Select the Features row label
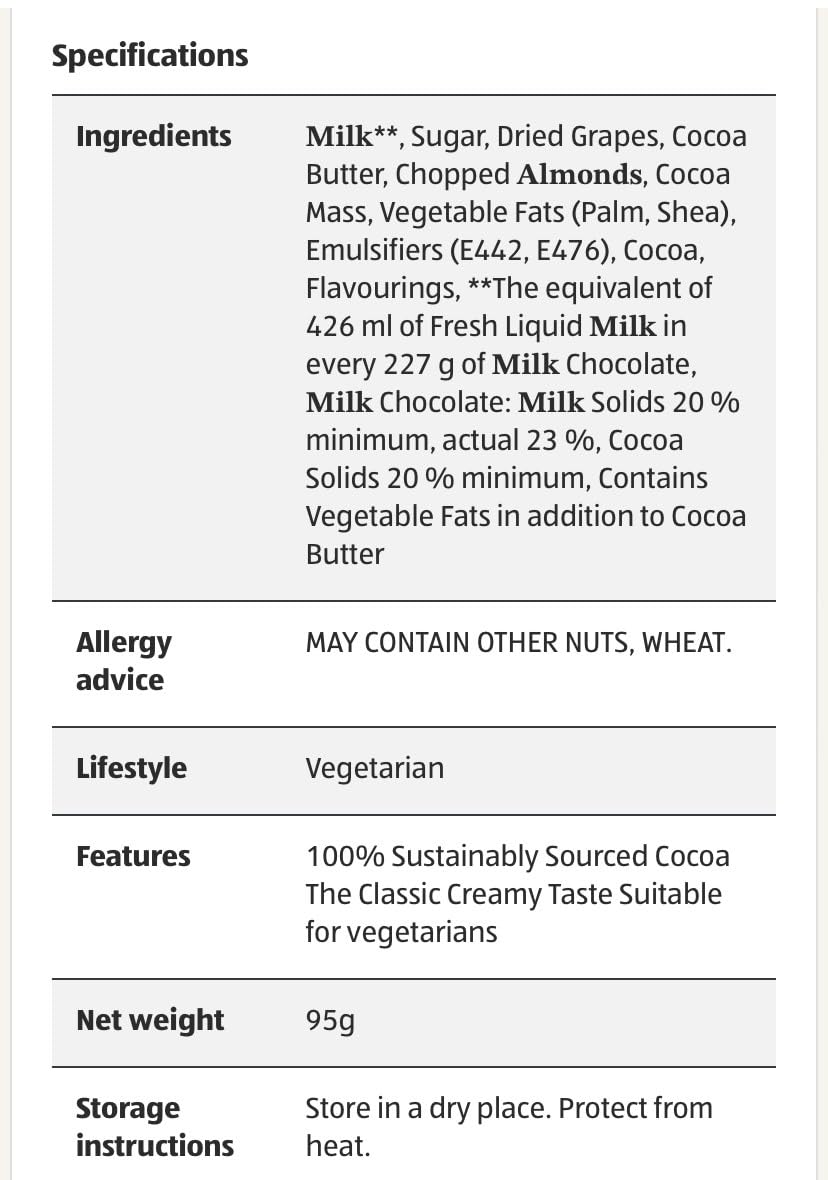828x1180 pixels. 133,856
